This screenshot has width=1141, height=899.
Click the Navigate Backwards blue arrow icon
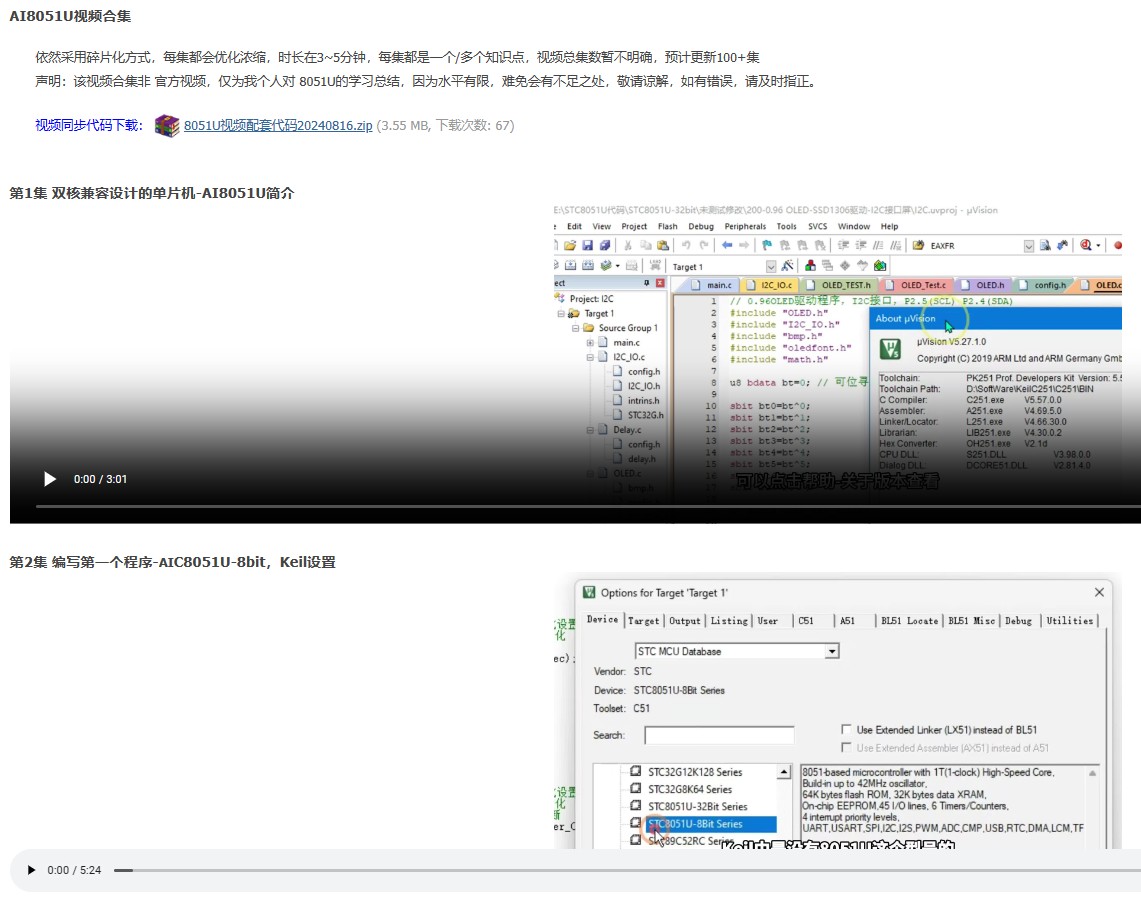coord(726,245)
